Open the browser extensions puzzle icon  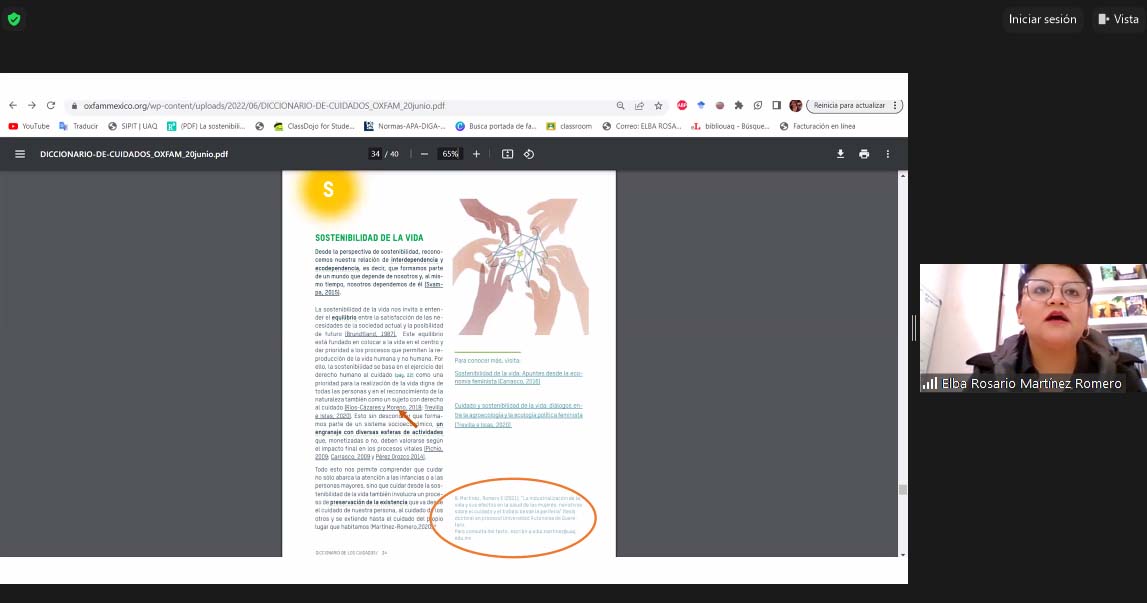point(739,105)
